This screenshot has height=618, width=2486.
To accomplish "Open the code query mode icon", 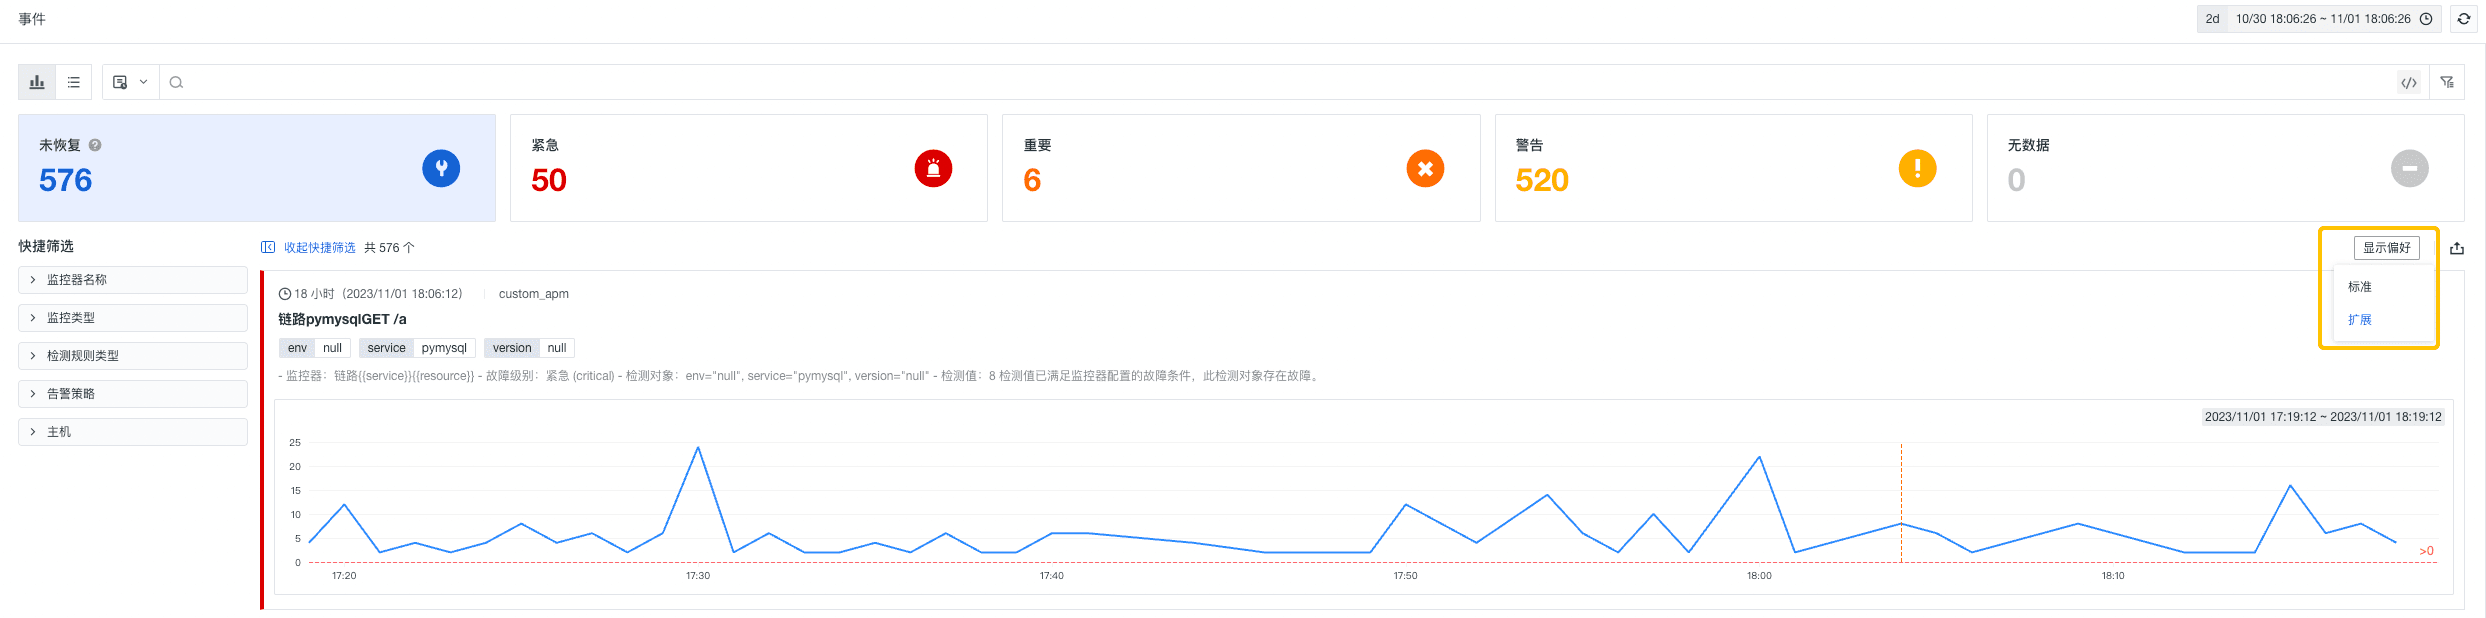I will (2409, 83).
